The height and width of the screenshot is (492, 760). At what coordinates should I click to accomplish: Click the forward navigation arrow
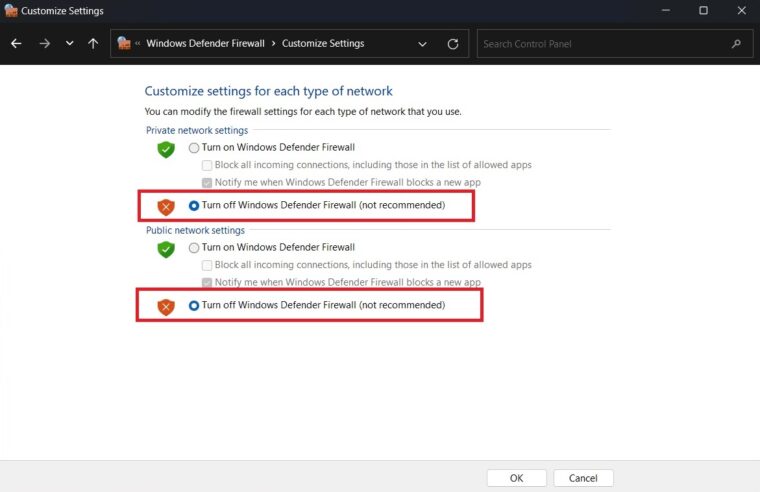point(45,44)
